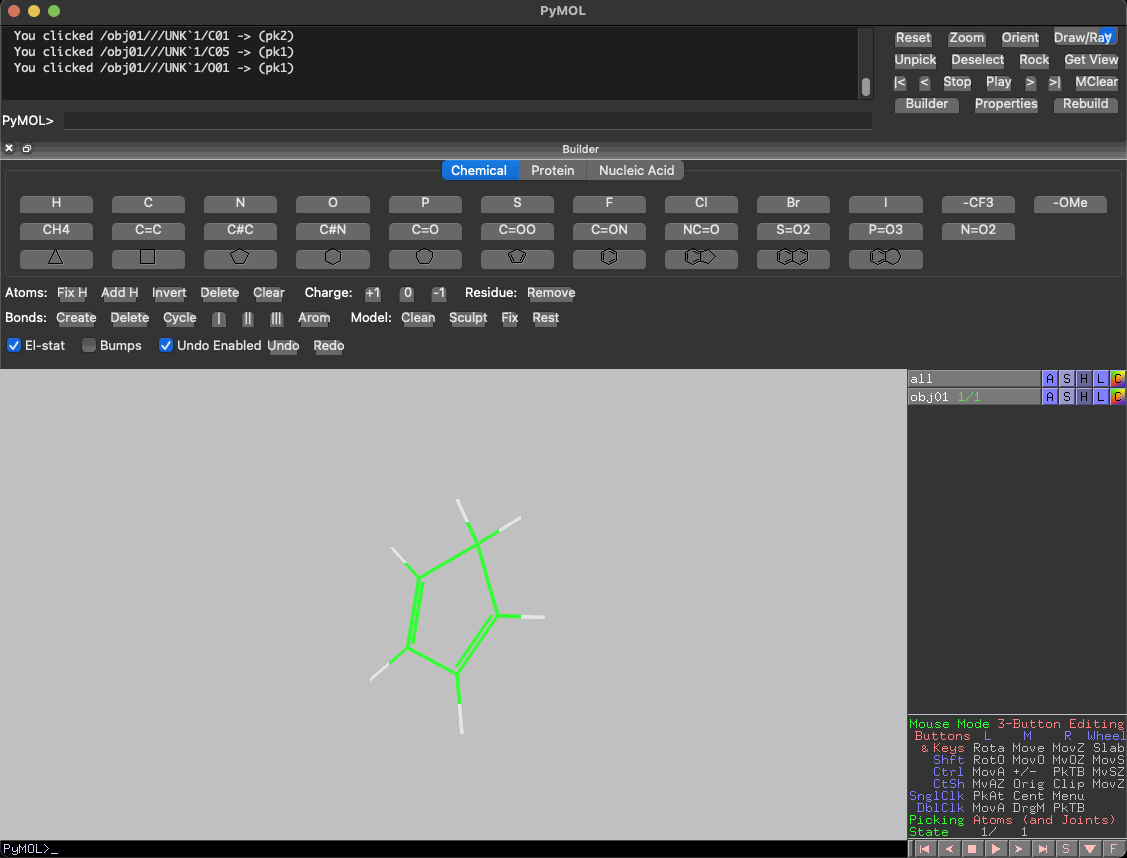Screen dimensions: 1127x858
Task: Set single bond order with | button
Action: 218,318
